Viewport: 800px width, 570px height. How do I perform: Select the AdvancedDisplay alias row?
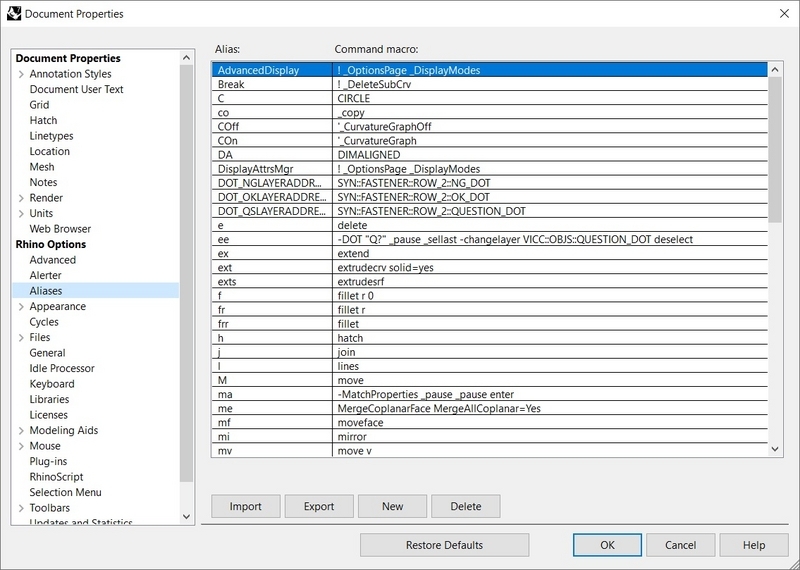tap(489, 70)
